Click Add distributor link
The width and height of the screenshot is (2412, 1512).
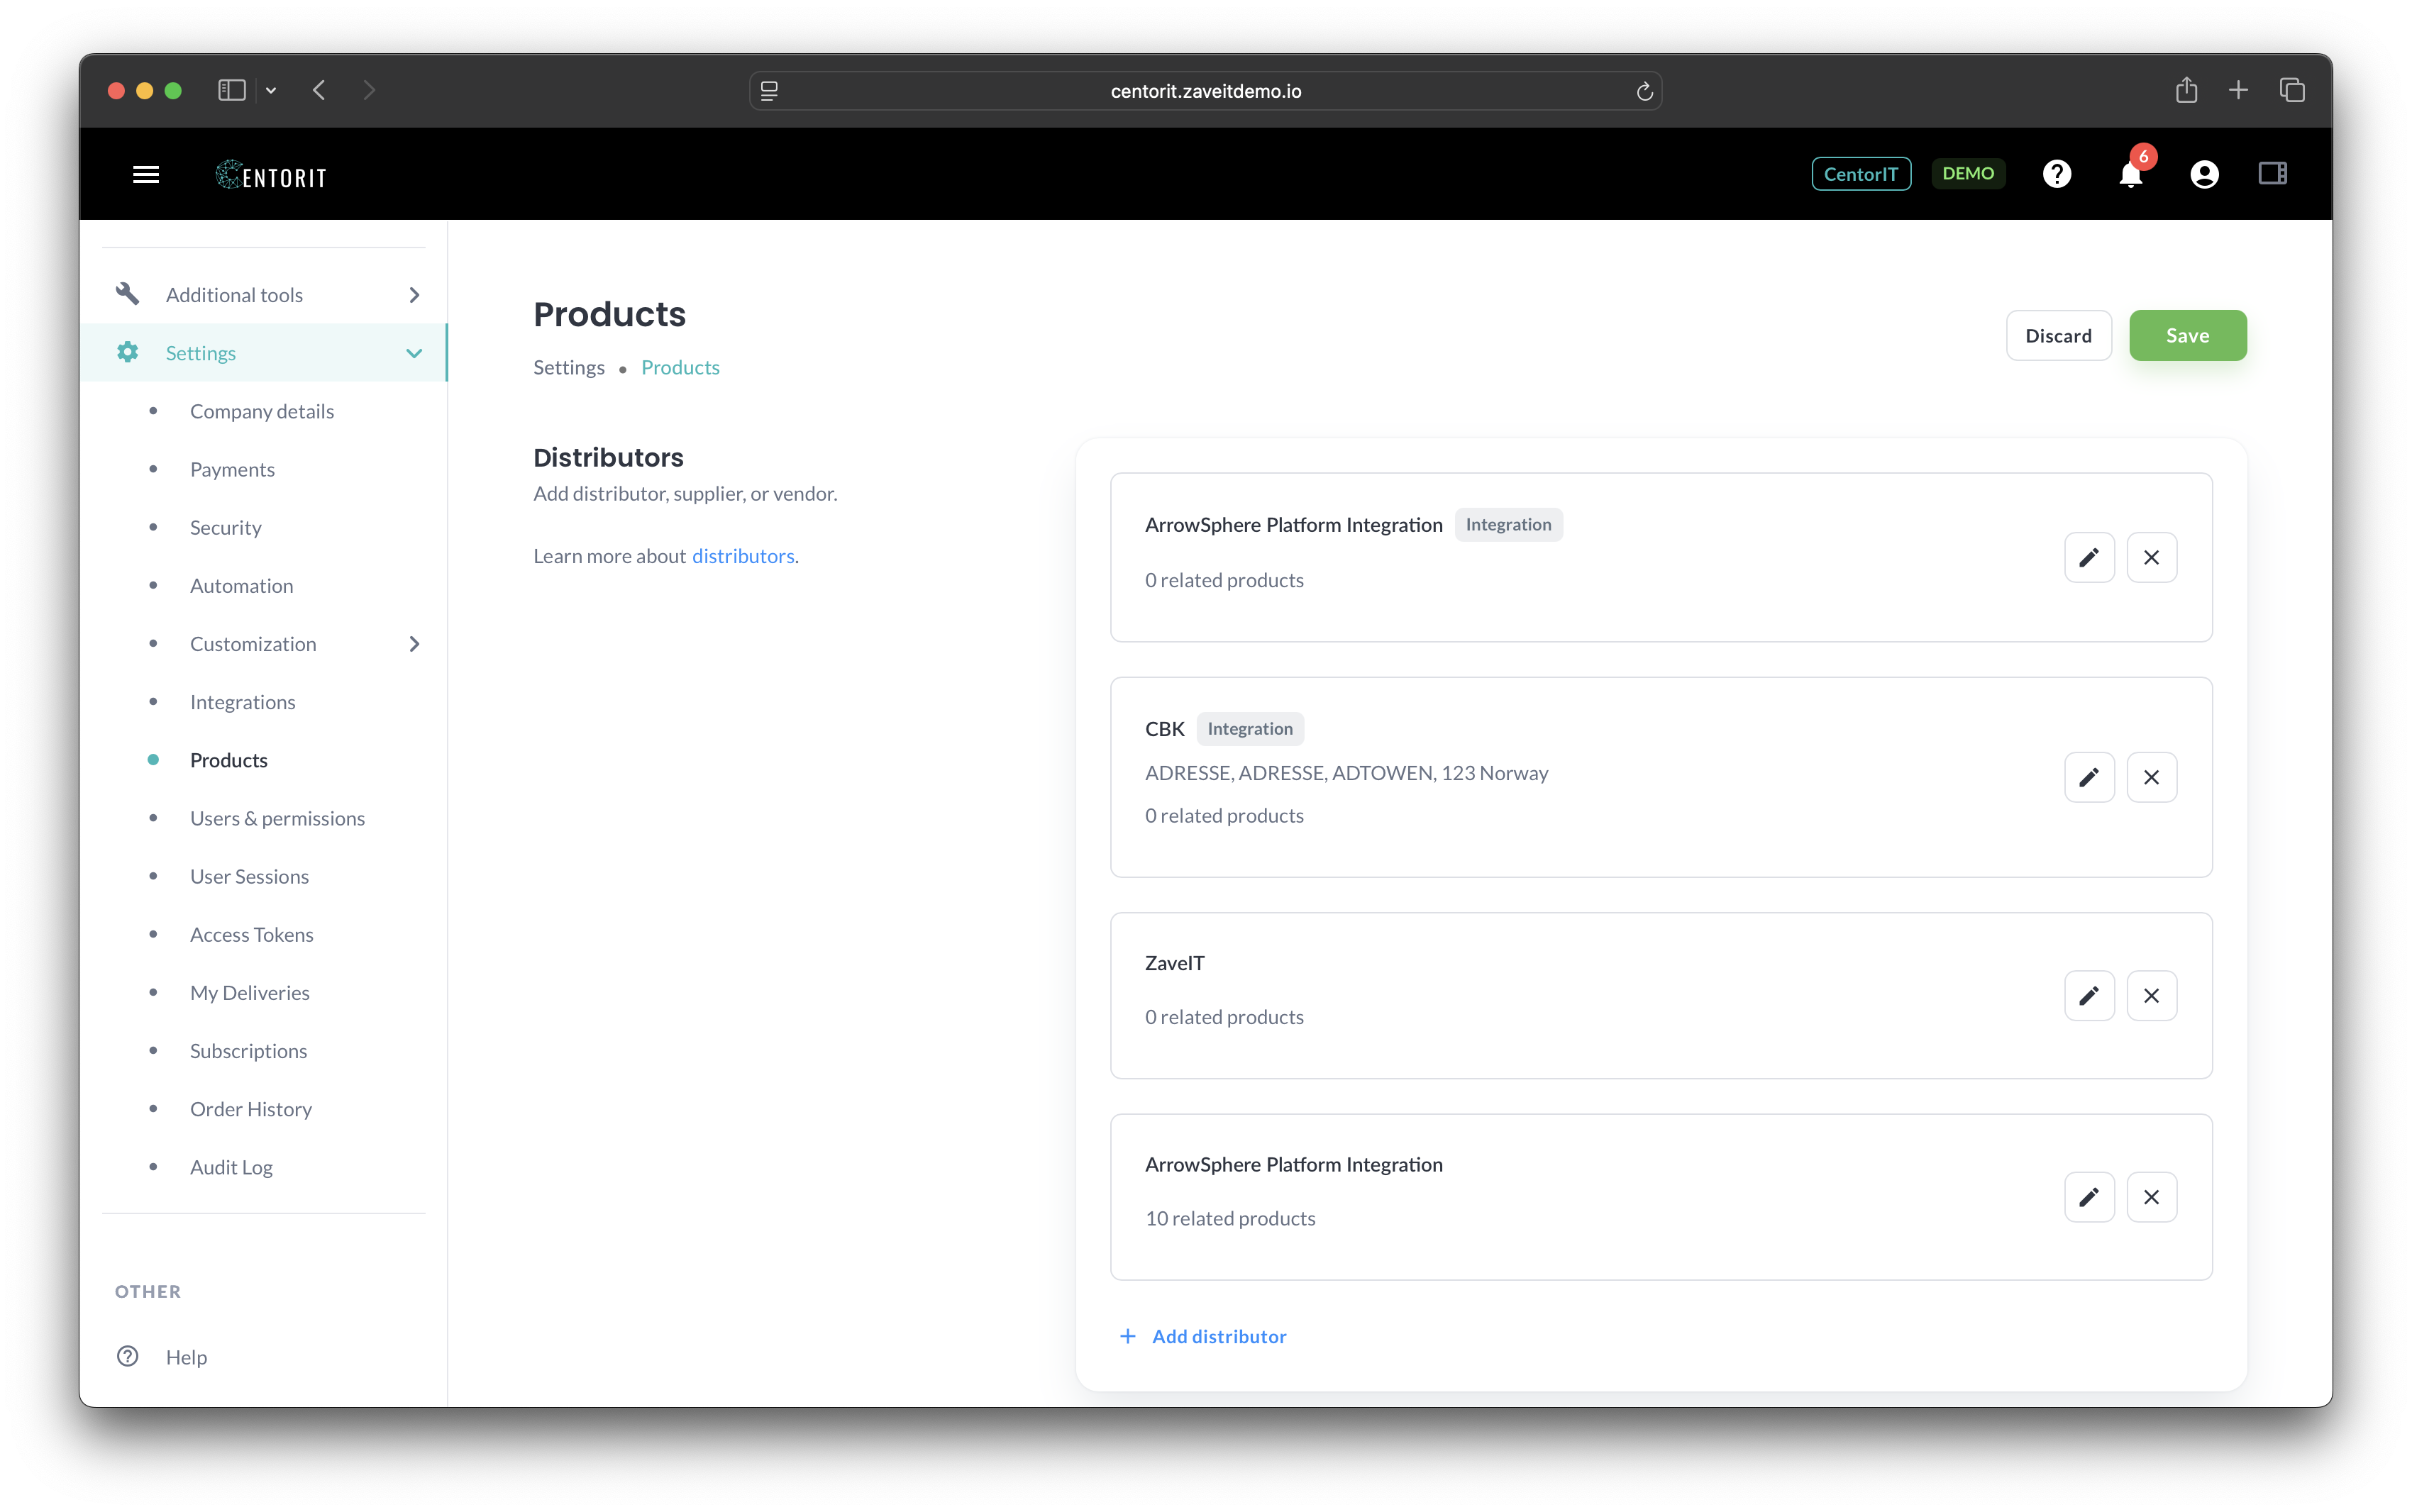point(1218,1336)
